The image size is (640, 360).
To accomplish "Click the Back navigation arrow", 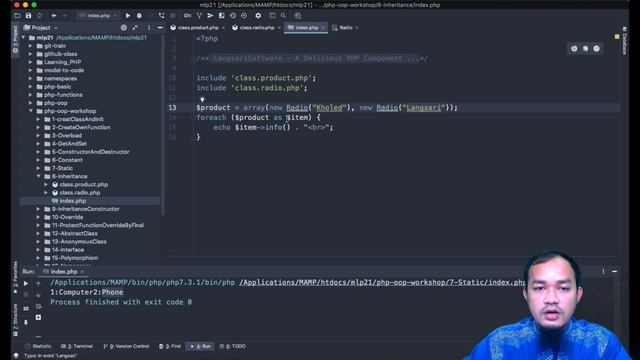I will pyautogui.click(x=53, y=16).
